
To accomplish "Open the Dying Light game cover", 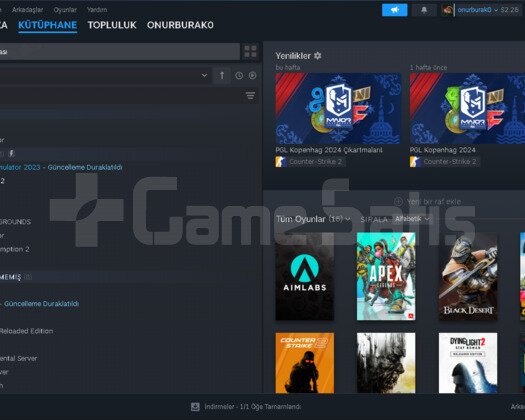I will click(386, 363).
